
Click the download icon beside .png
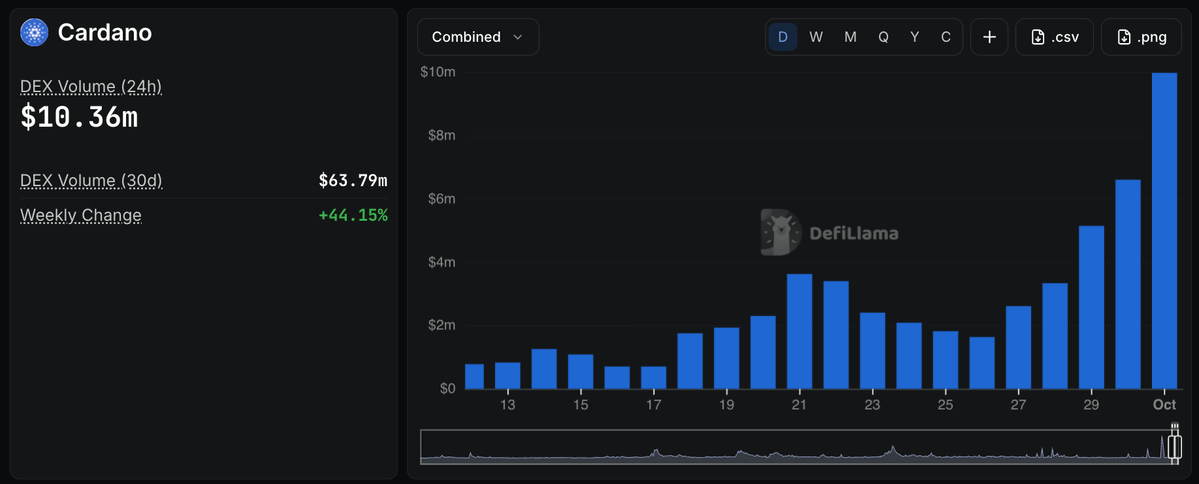pyautogui.click(x=1124, y=37)
